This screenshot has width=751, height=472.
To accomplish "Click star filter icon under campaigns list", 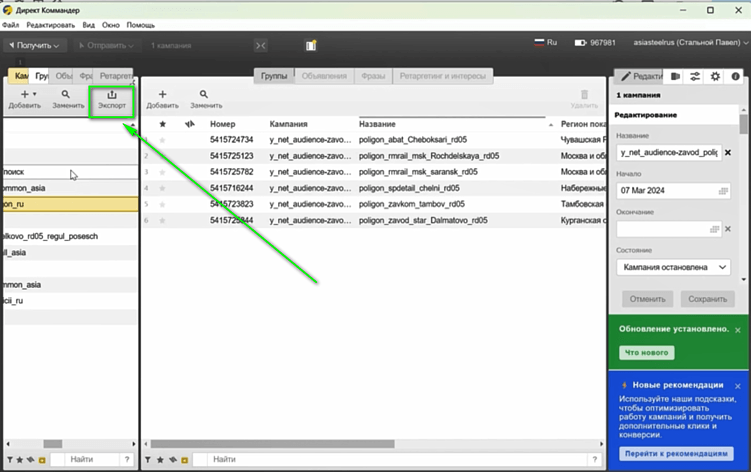I will pyautogui.click(x=20, y=460).
